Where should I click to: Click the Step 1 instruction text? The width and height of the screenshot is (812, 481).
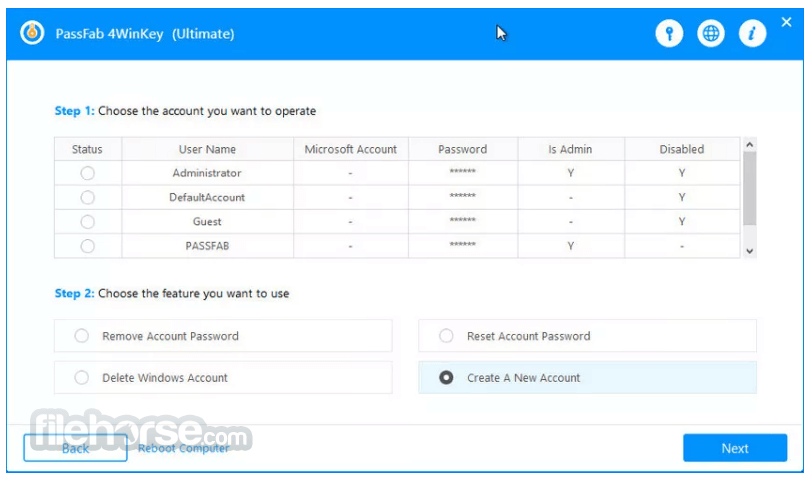185,111
